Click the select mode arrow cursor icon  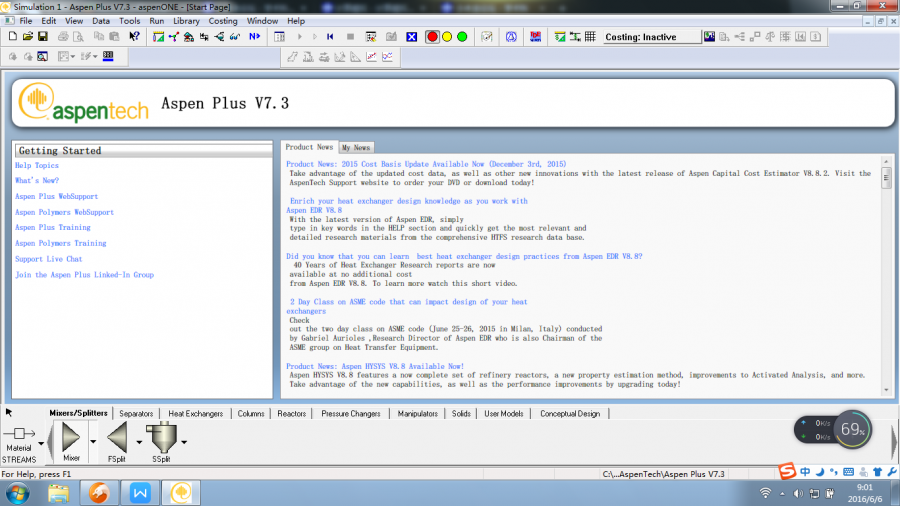(9, 412)
